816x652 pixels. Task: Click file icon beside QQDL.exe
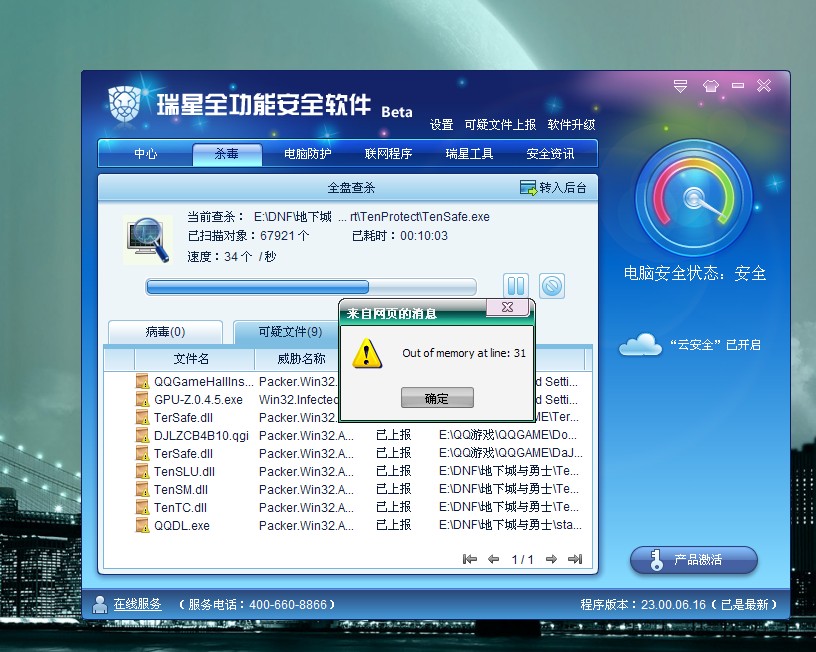point(143,526)
